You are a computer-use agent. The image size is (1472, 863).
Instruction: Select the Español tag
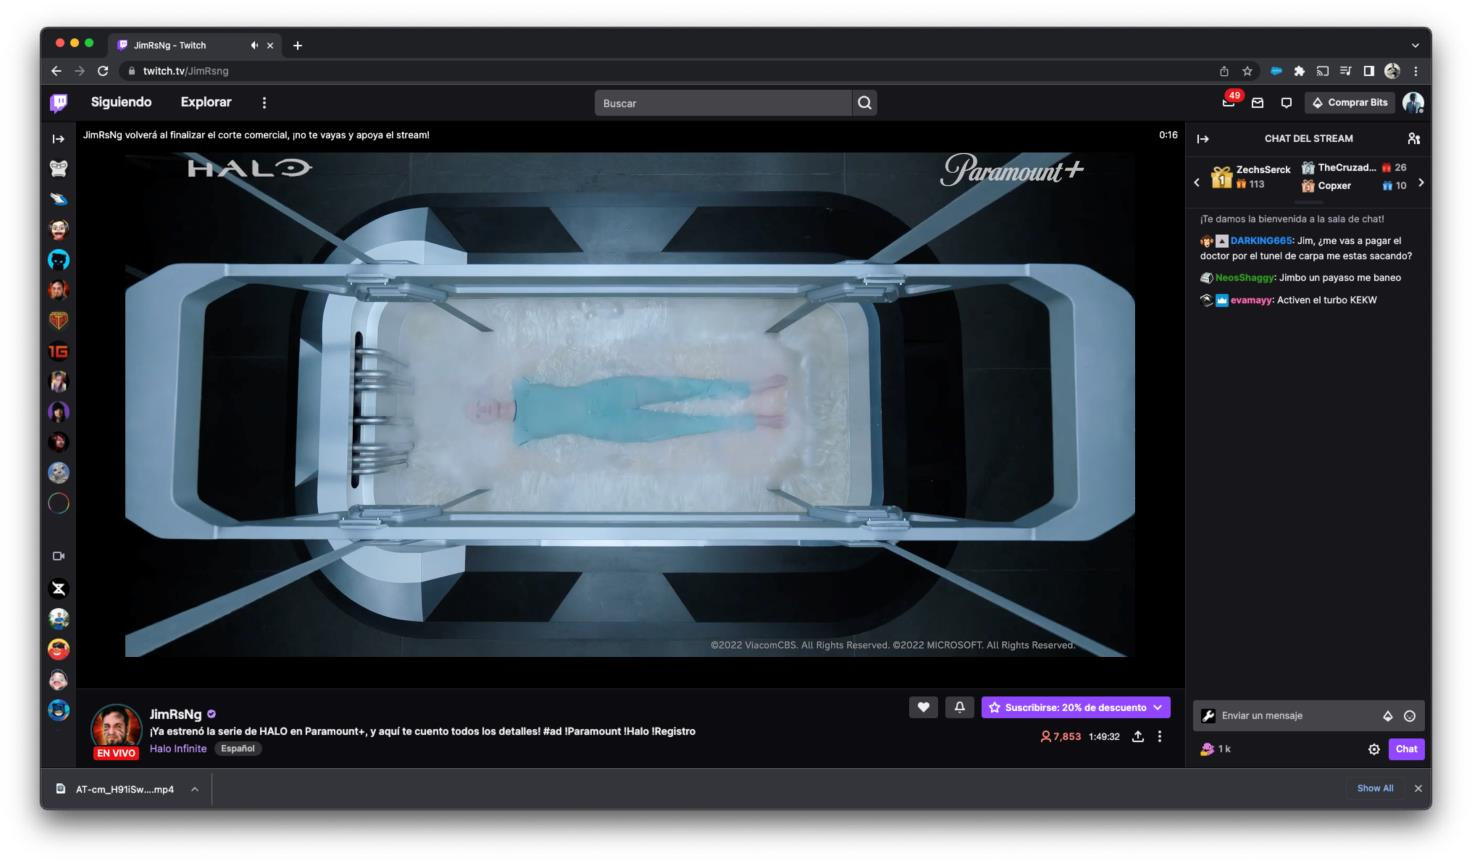[x=238, y=748]
